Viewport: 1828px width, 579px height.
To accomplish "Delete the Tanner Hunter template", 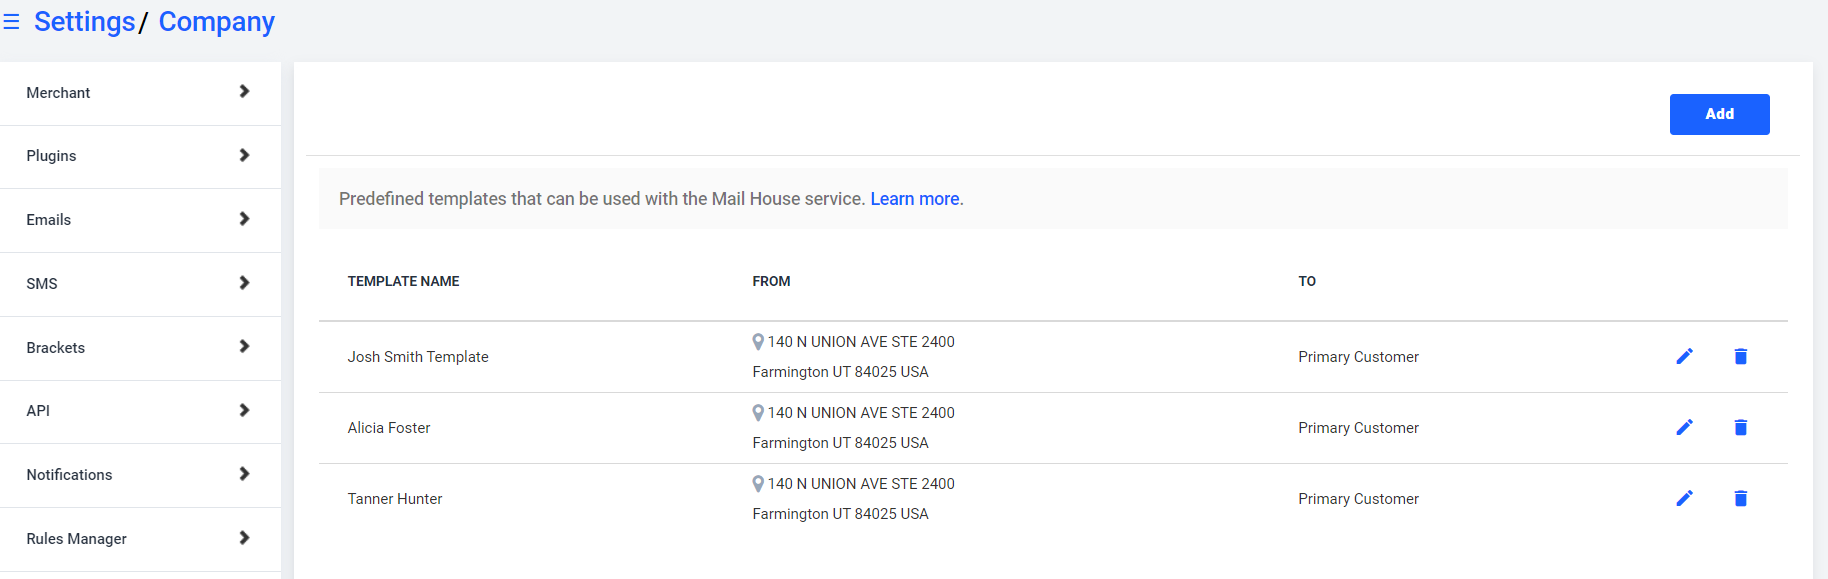I will [x=1740, y=498].
